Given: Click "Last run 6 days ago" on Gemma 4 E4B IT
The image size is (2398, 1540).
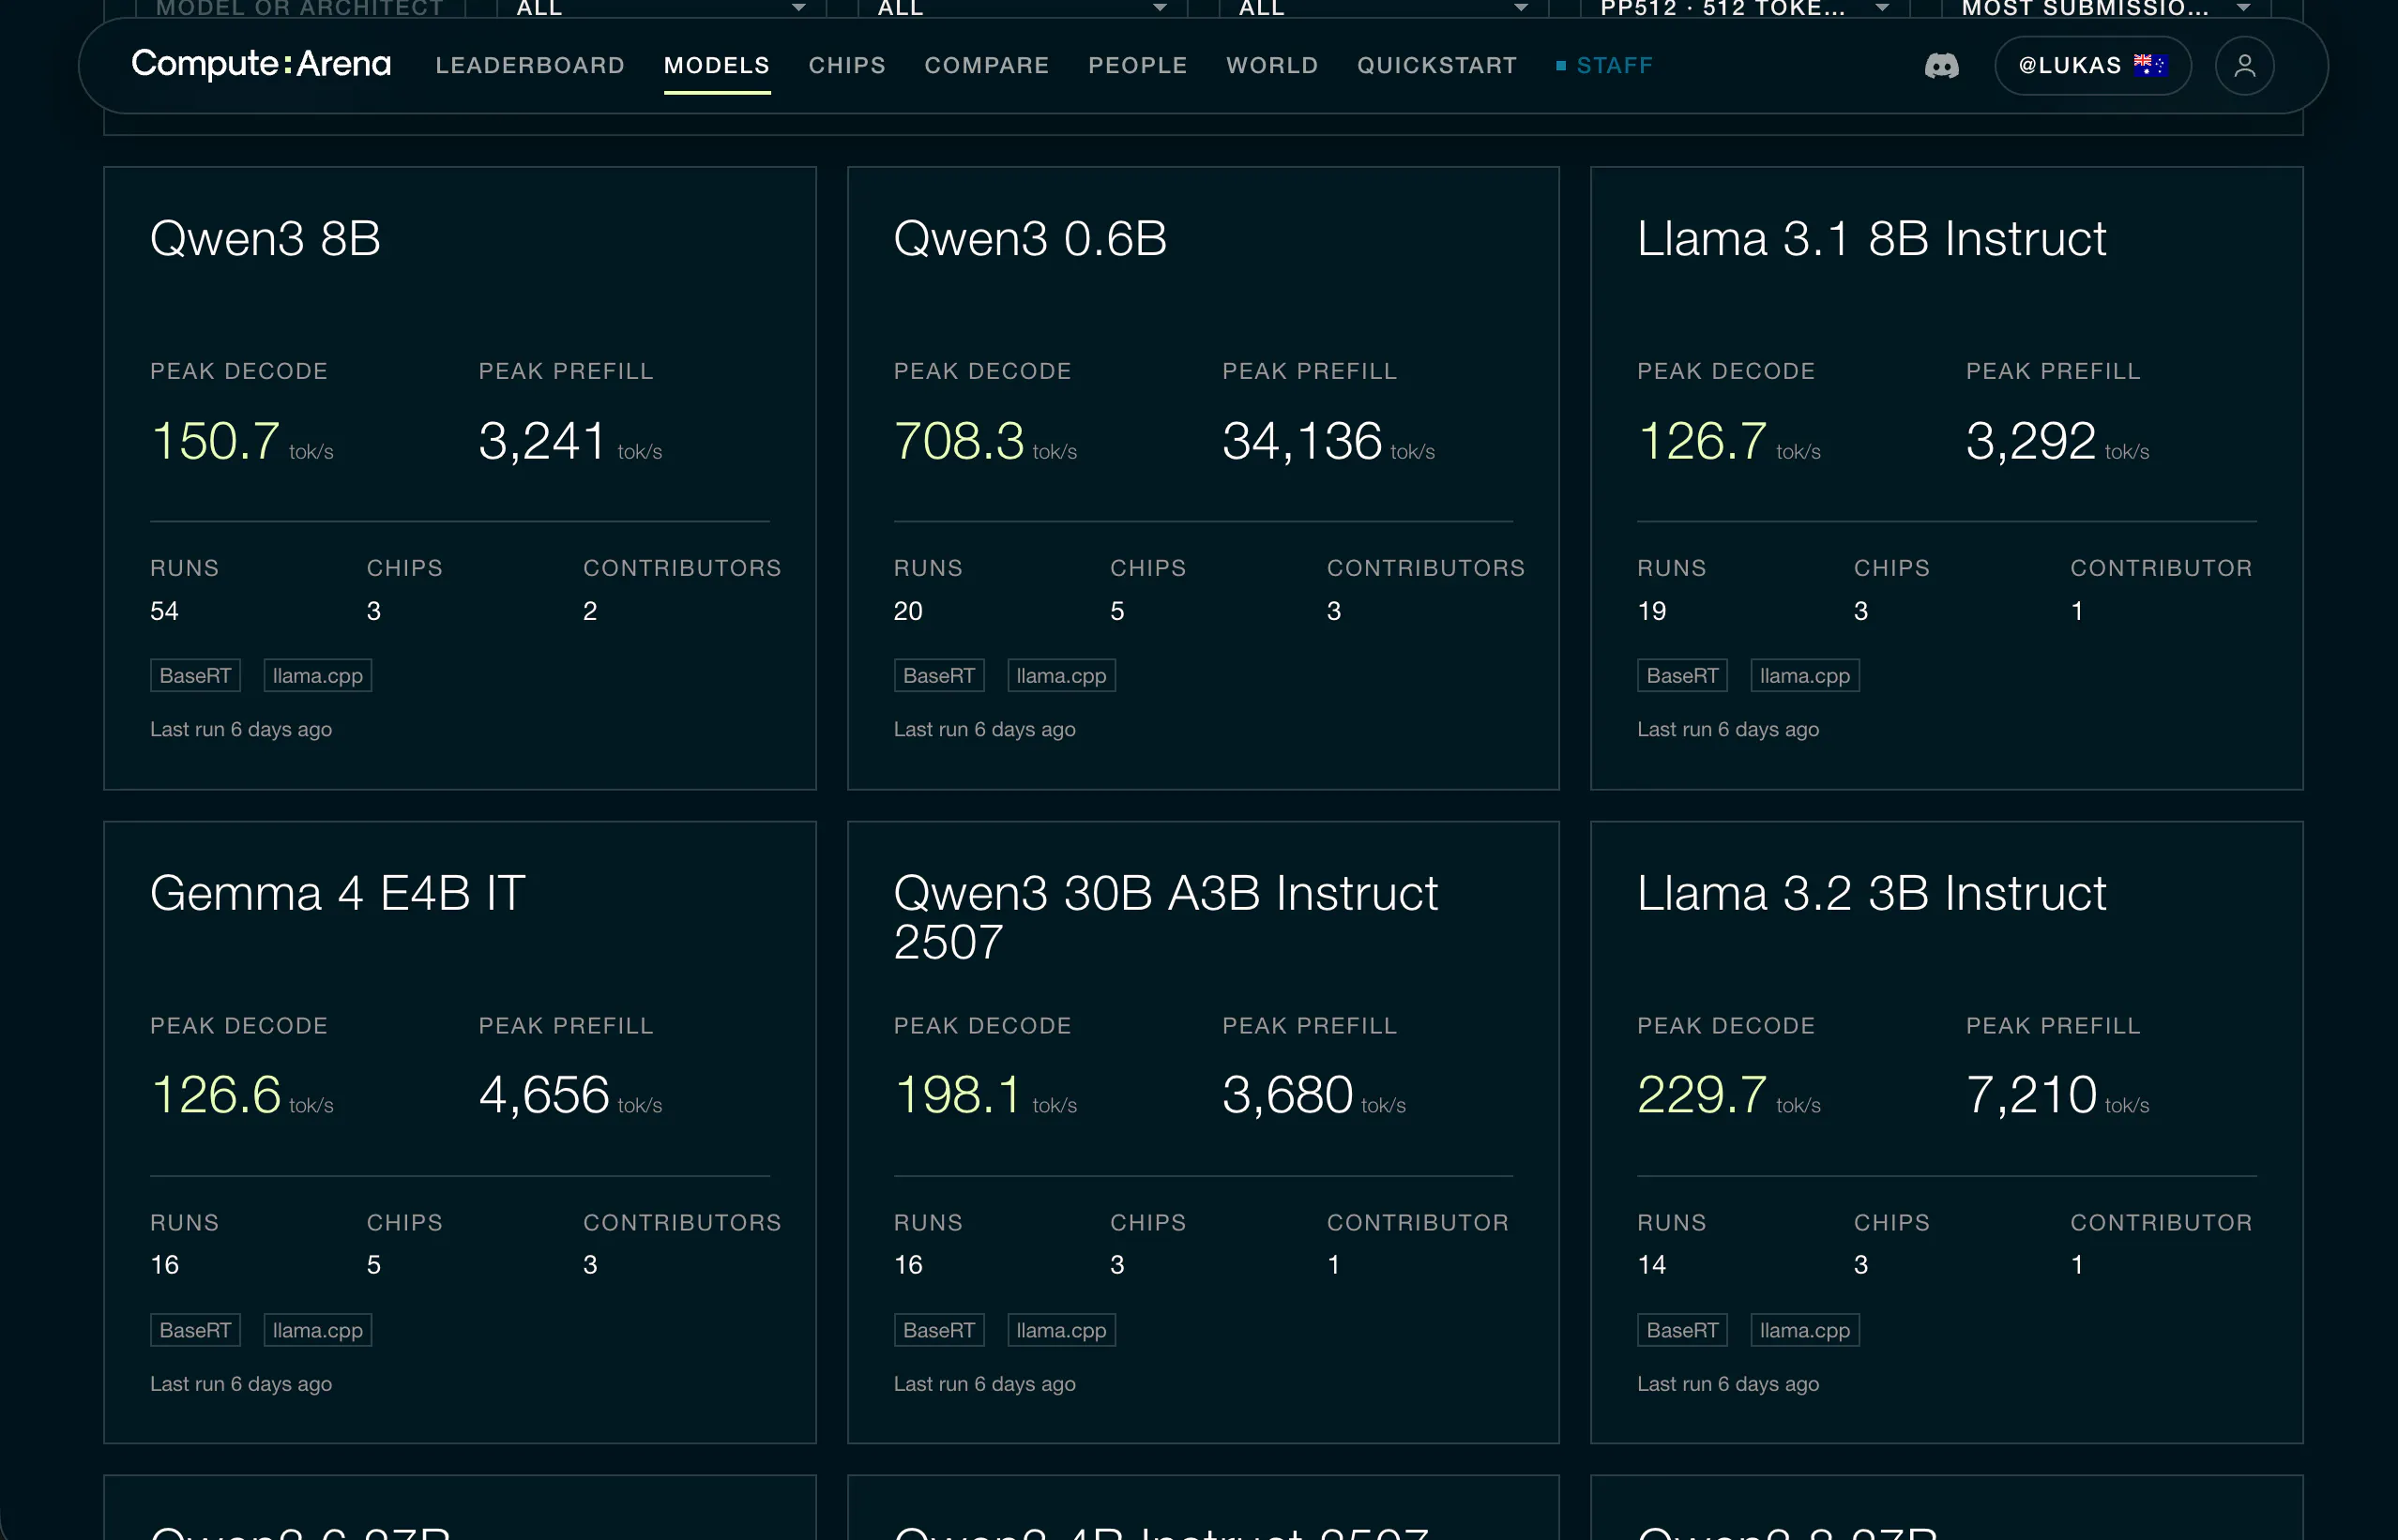Looking at the screenshot, I should 241,1384.
